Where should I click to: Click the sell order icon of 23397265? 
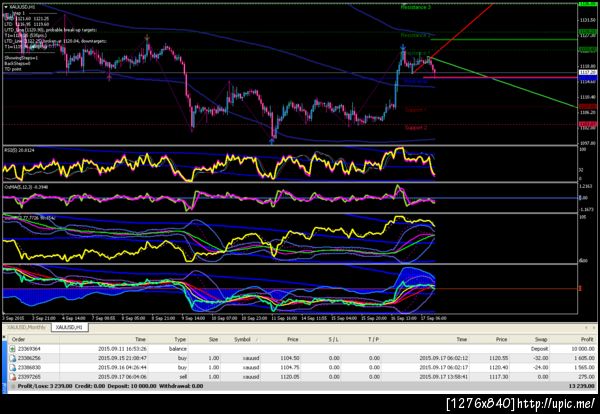click(x=12, y=377)
